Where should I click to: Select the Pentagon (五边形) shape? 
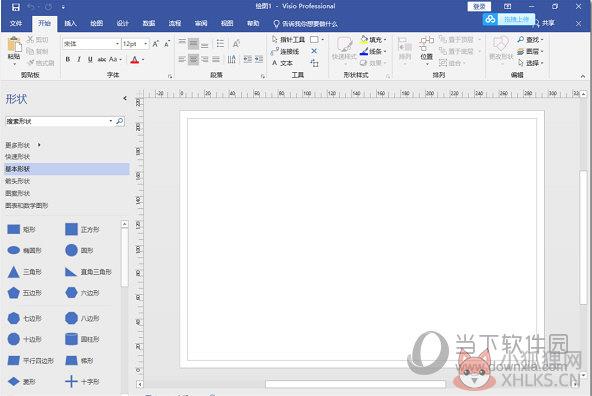tap(24, 293)
